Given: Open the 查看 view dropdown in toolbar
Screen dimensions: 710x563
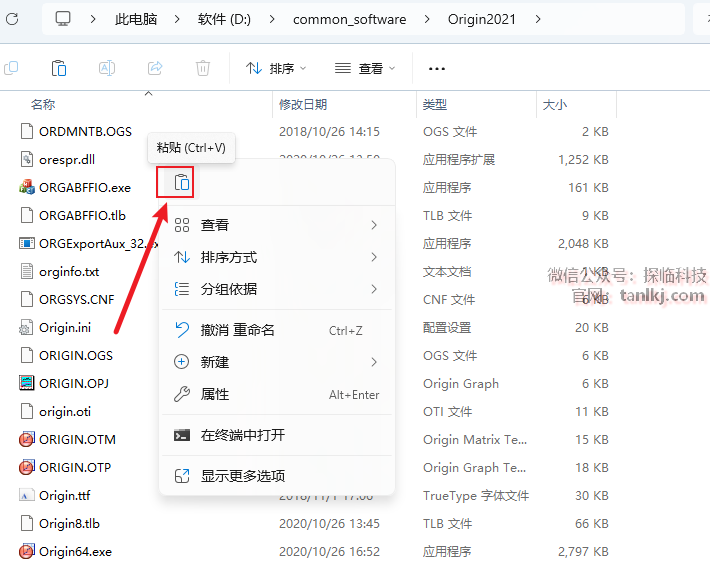Looking at the screenshot, I should 365,68.
